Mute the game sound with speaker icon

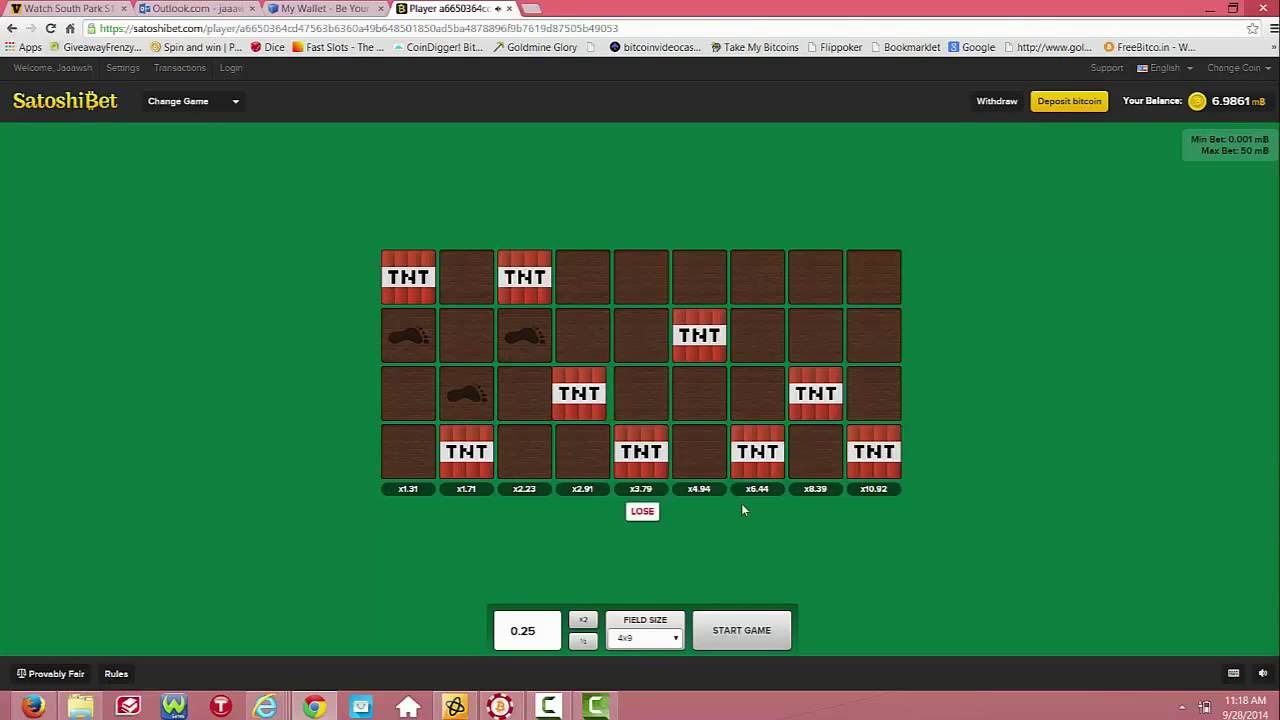[1263, 673]
